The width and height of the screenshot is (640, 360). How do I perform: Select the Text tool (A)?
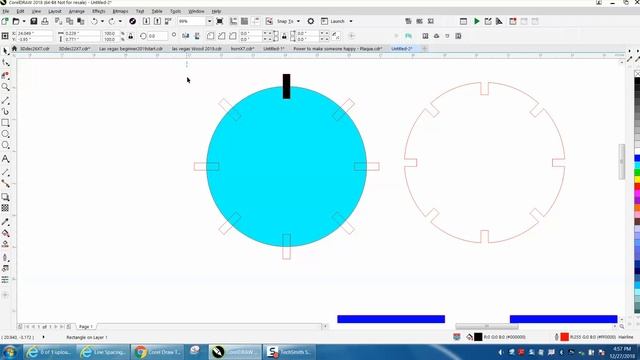[x=5, y=159]
